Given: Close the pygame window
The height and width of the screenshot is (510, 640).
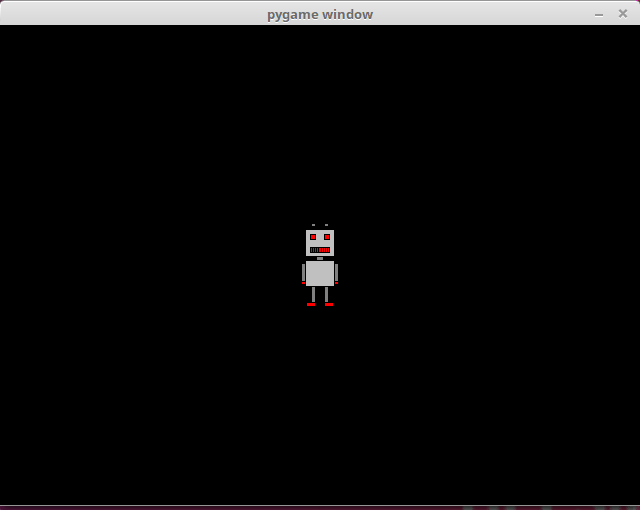Looking at the screenshot, I should 623,14.
